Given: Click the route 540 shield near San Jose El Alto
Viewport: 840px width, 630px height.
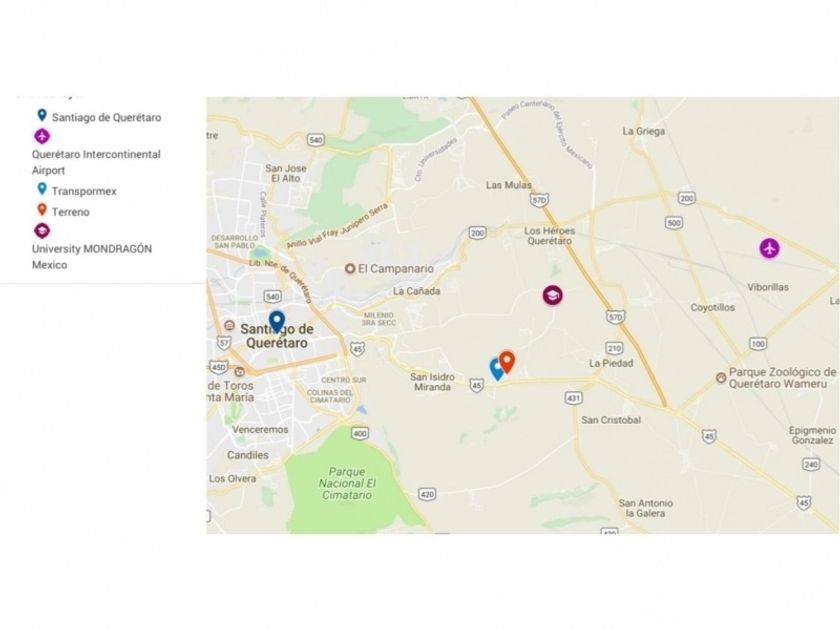Looking at the screenshot, I should click(x=316, y=140).
